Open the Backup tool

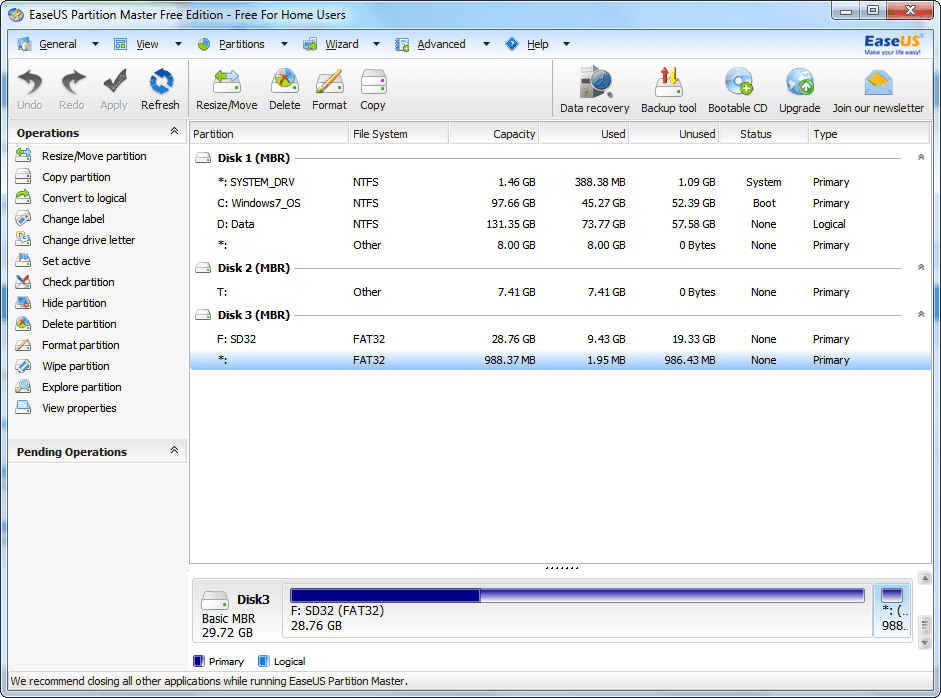click(669, 82)
